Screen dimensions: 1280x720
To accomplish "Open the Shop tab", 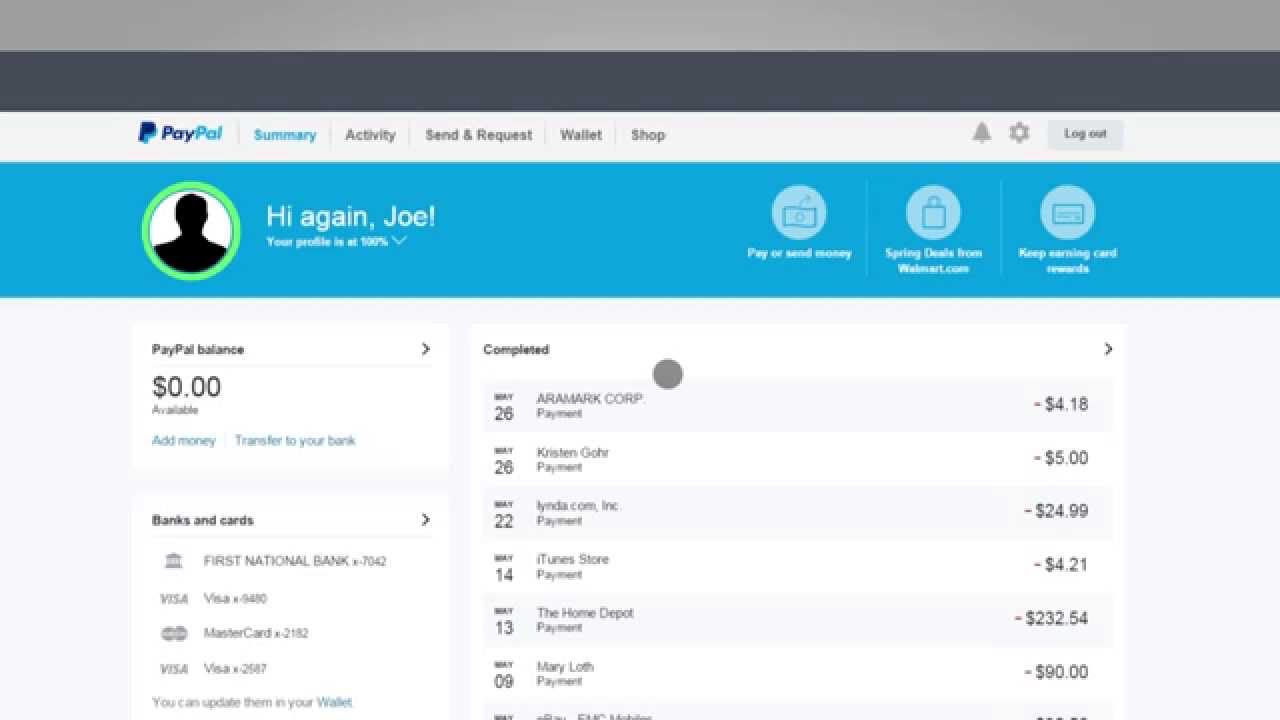I will coord(648,135).
